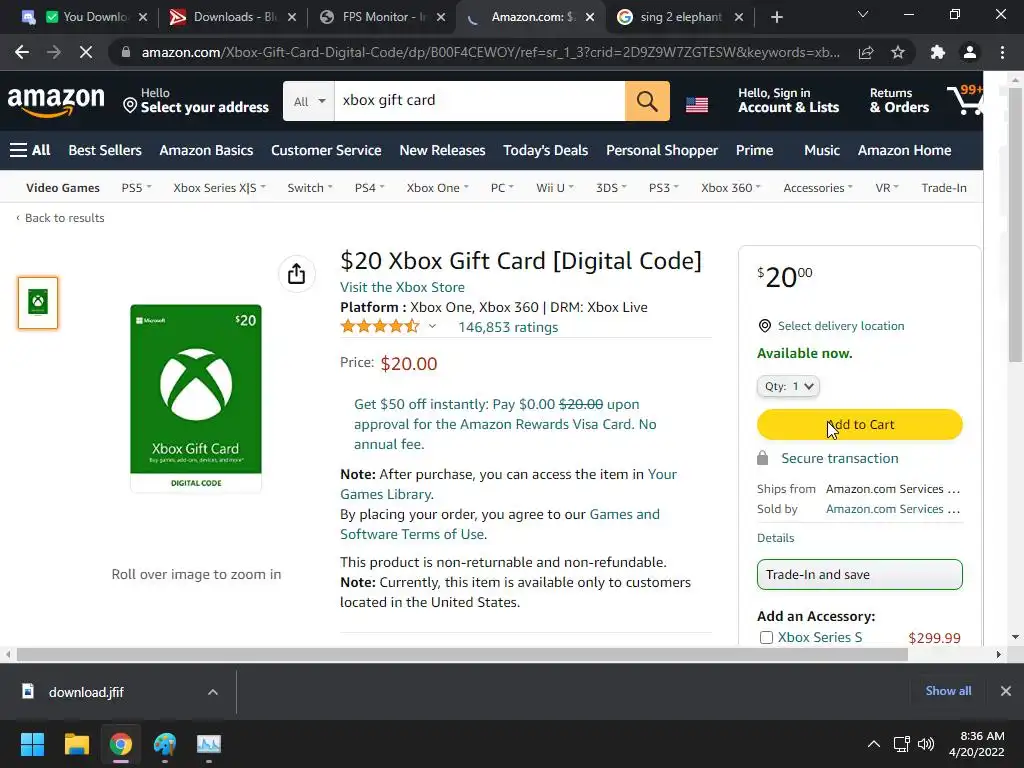Open Chrome extensions puzzle icon

(x=938, y=52)
